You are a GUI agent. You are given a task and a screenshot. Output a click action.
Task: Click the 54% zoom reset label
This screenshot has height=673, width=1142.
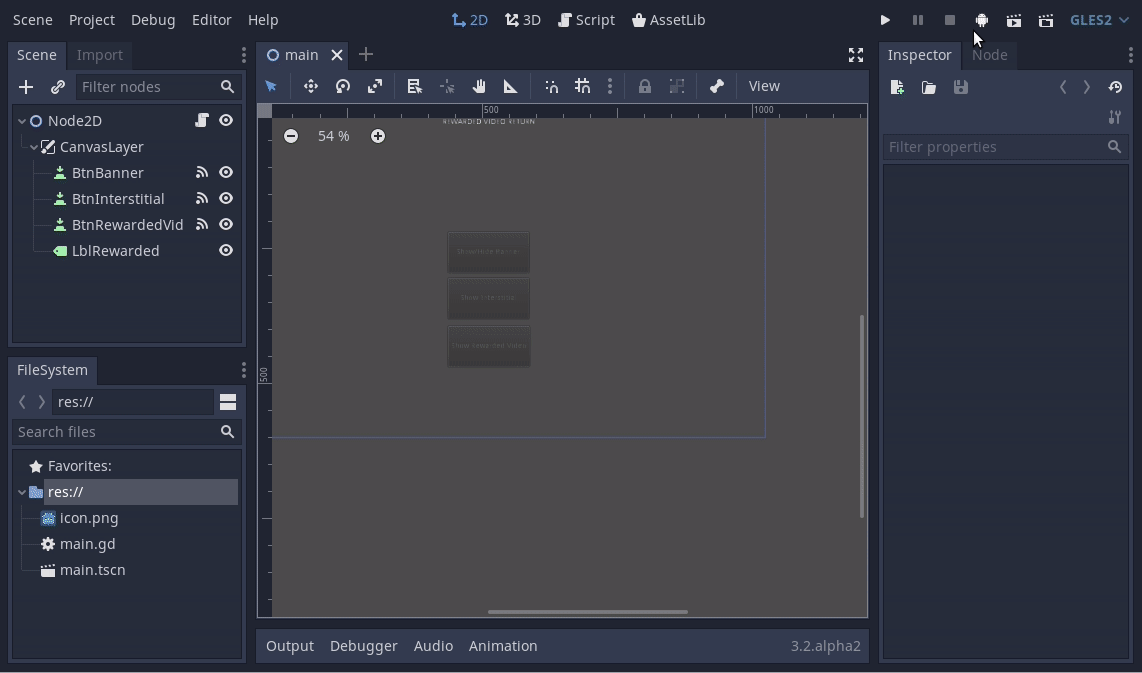[x=333, y=136]
